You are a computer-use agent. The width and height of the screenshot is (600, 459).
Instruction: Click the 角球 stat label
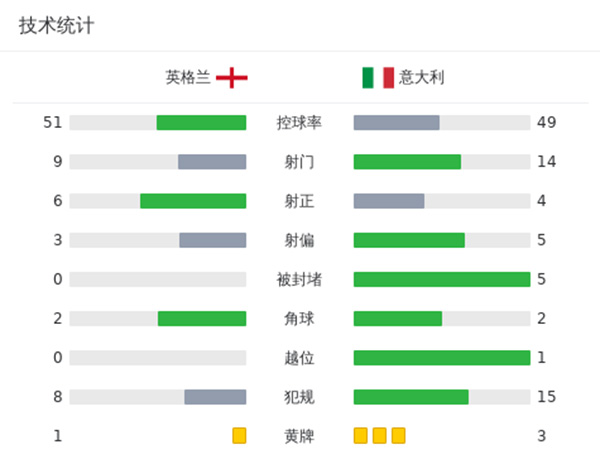299,319
